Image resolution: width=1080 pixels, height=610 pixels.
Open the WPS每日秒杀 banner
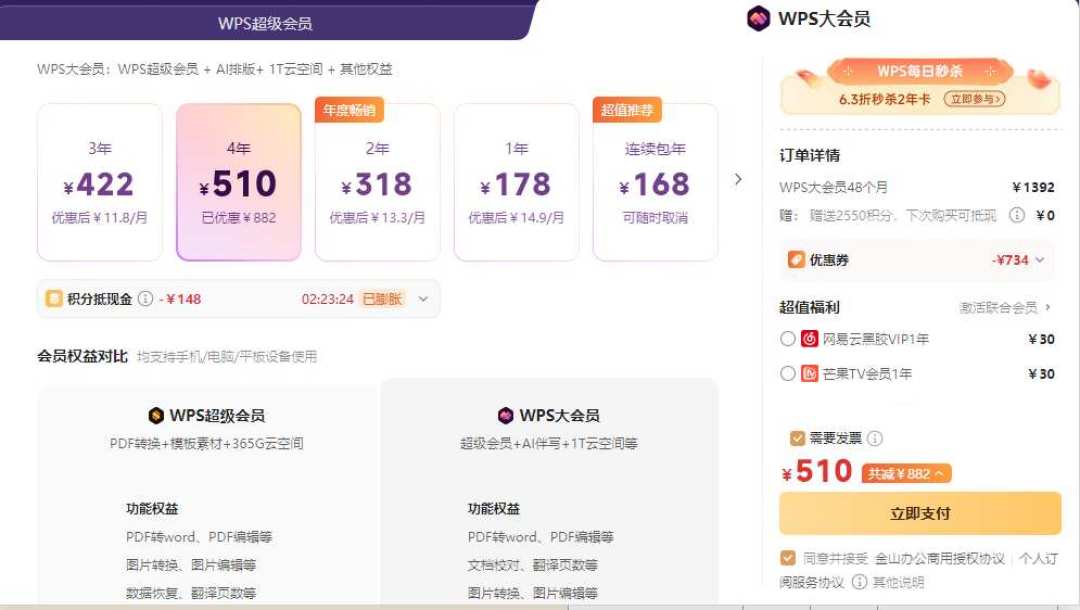pyautogui.click(x=920, y=86)
